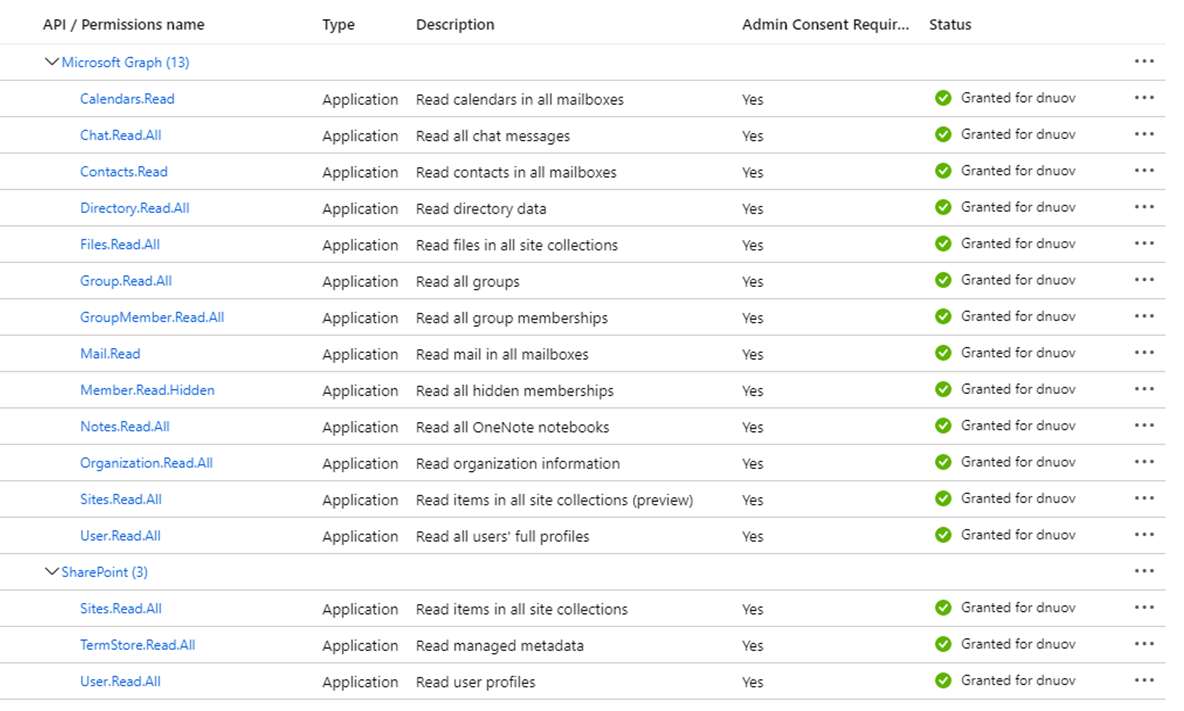Select 'Read all hidden memberships' description

(x=515, y=391)
